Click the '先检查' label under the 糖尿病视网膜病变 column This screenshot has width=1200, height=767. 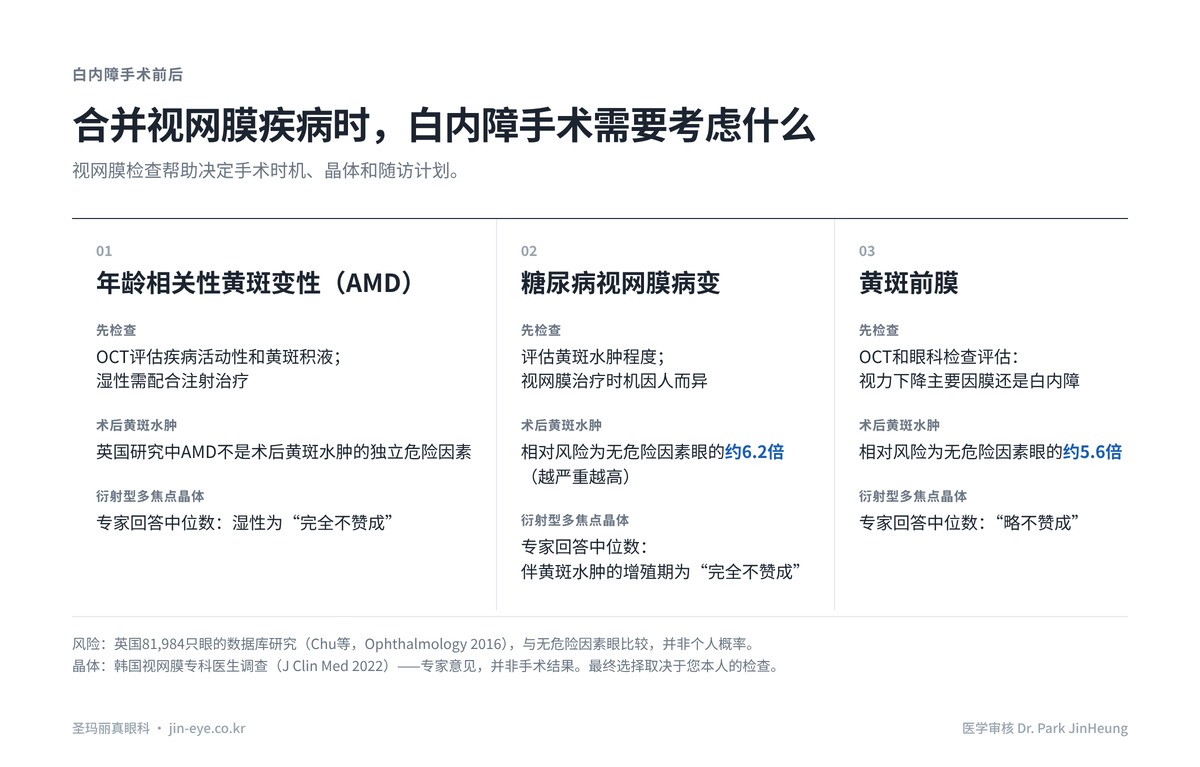pos(541,330)
